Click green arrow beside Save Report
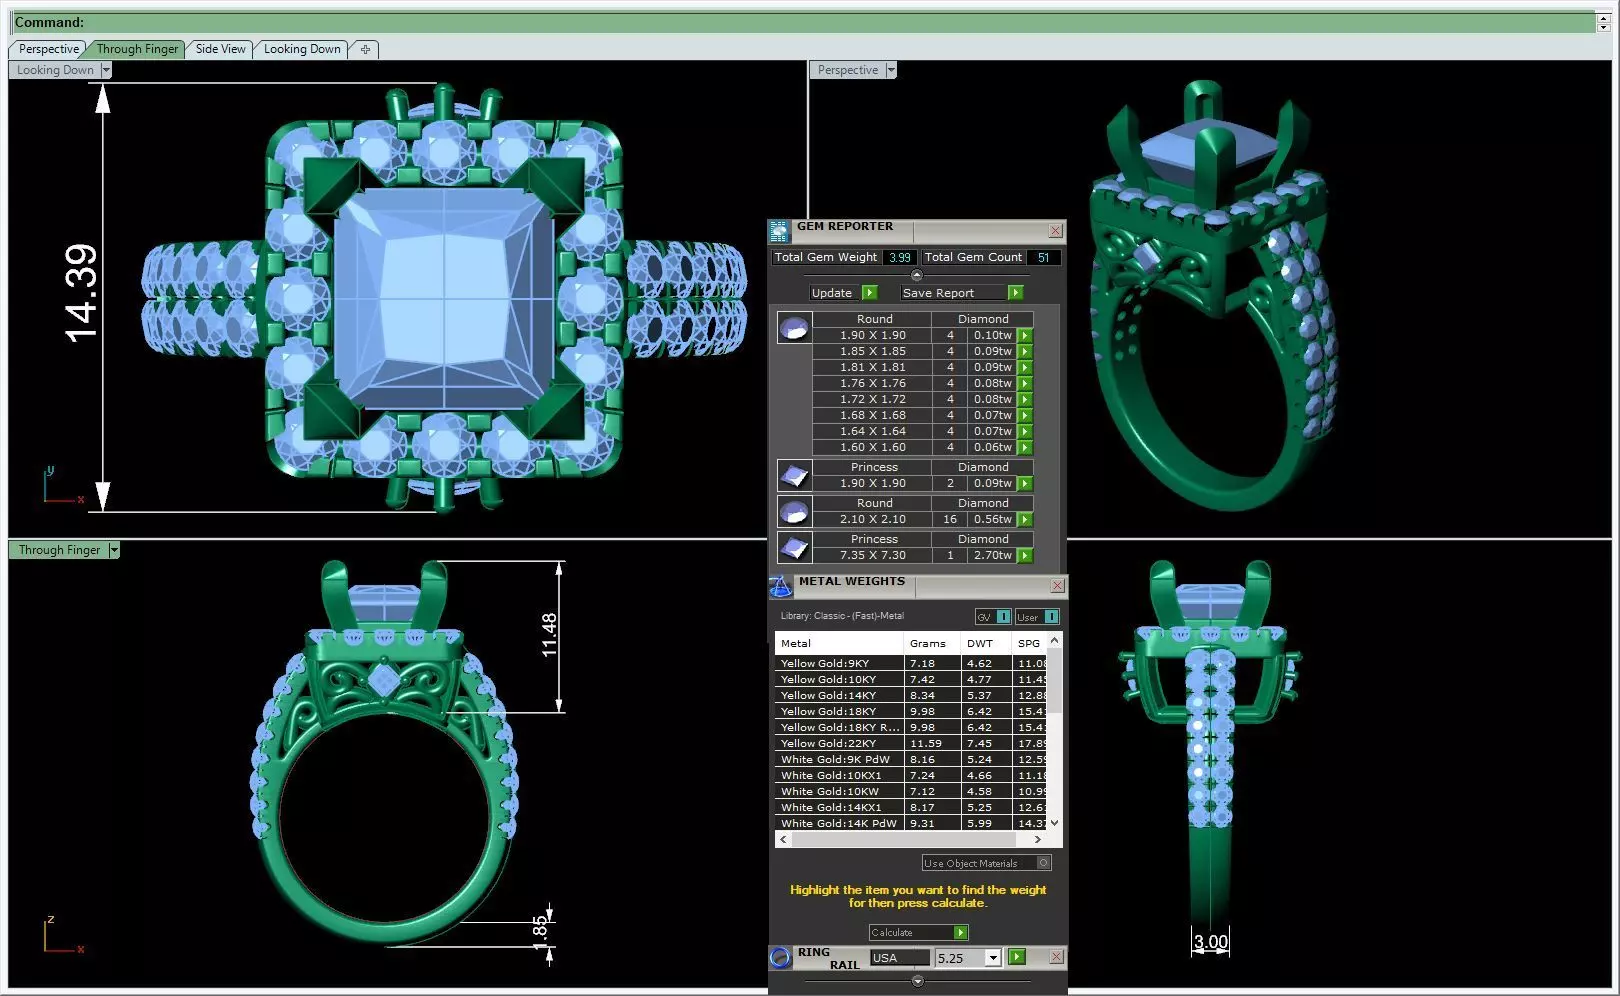1620x996 pixels. click(1015, 293)
